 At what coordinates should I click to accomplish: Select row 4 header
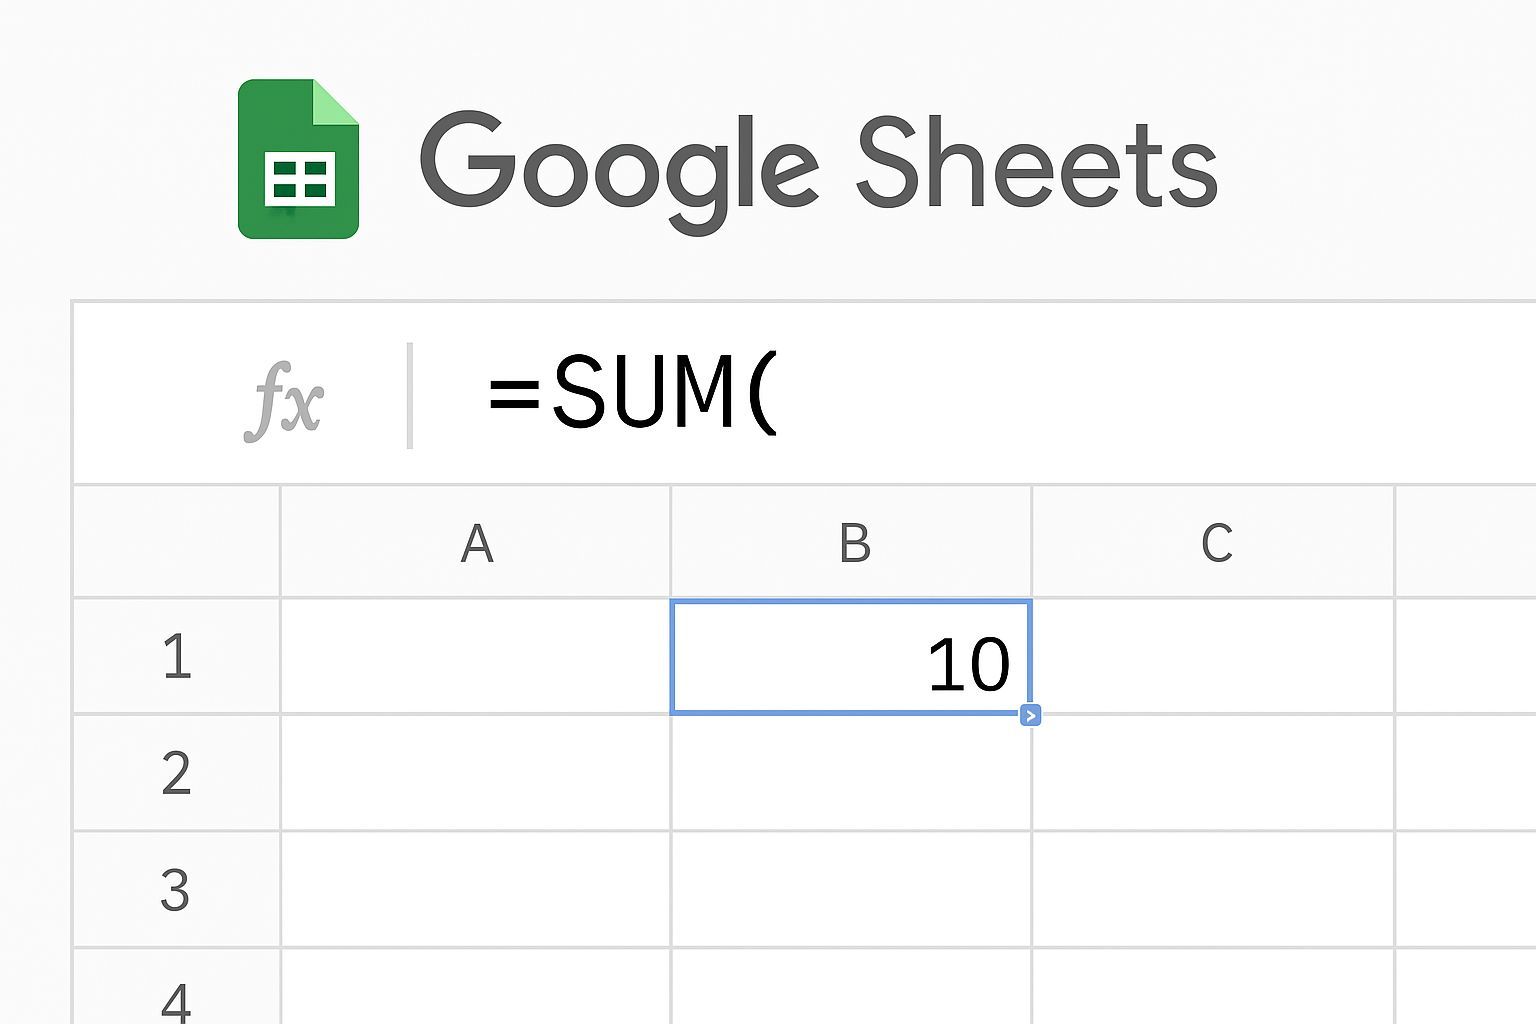pos(177,996)
